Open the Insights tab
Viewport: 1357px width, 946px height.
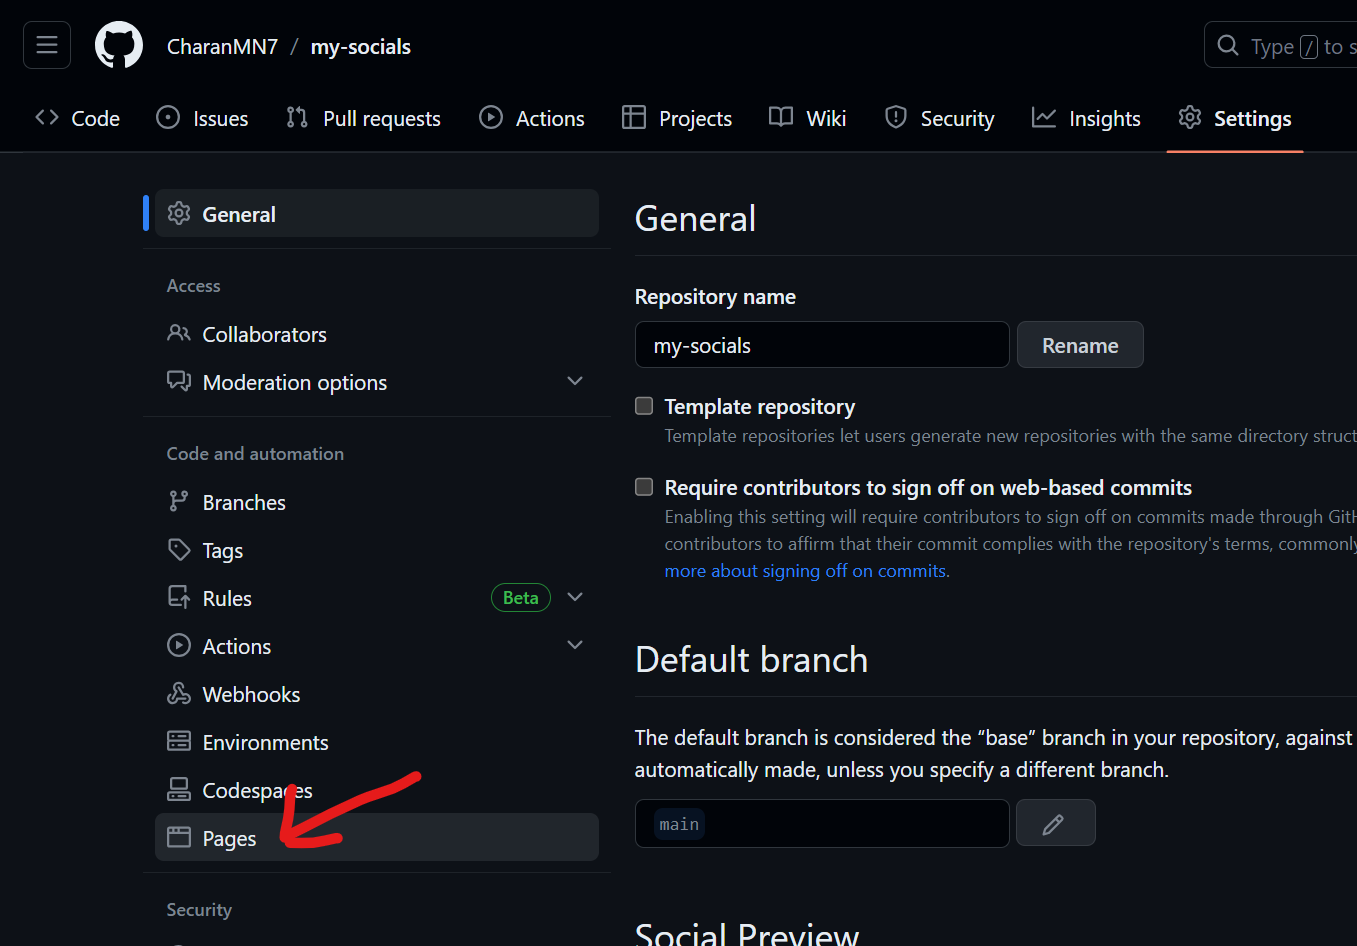(x=1086, y=118)
